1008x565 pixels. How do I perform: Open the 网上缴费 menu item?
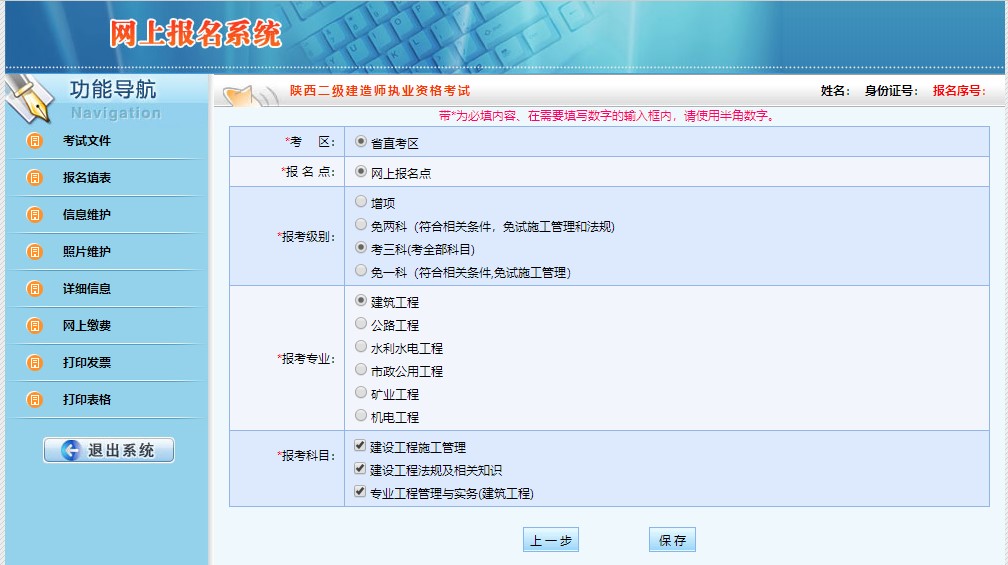click(87, 326)
